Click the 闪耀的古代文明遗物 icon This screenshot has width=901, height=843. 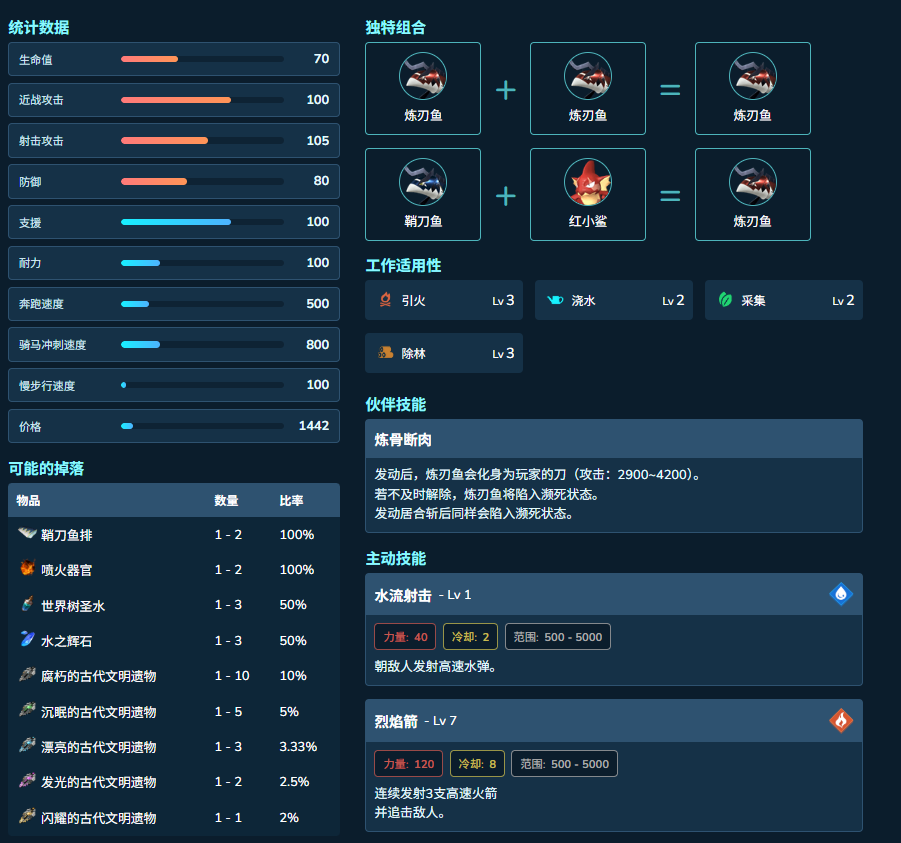[x=27, y=815]
